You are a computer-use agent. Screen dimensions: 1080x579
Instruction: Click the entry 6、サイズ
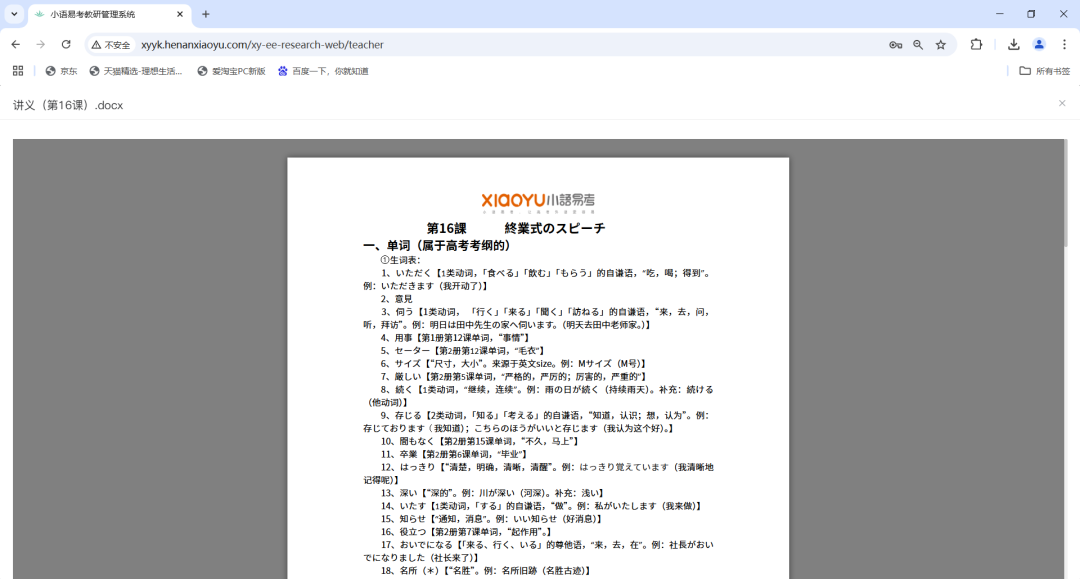pos(514,364)
